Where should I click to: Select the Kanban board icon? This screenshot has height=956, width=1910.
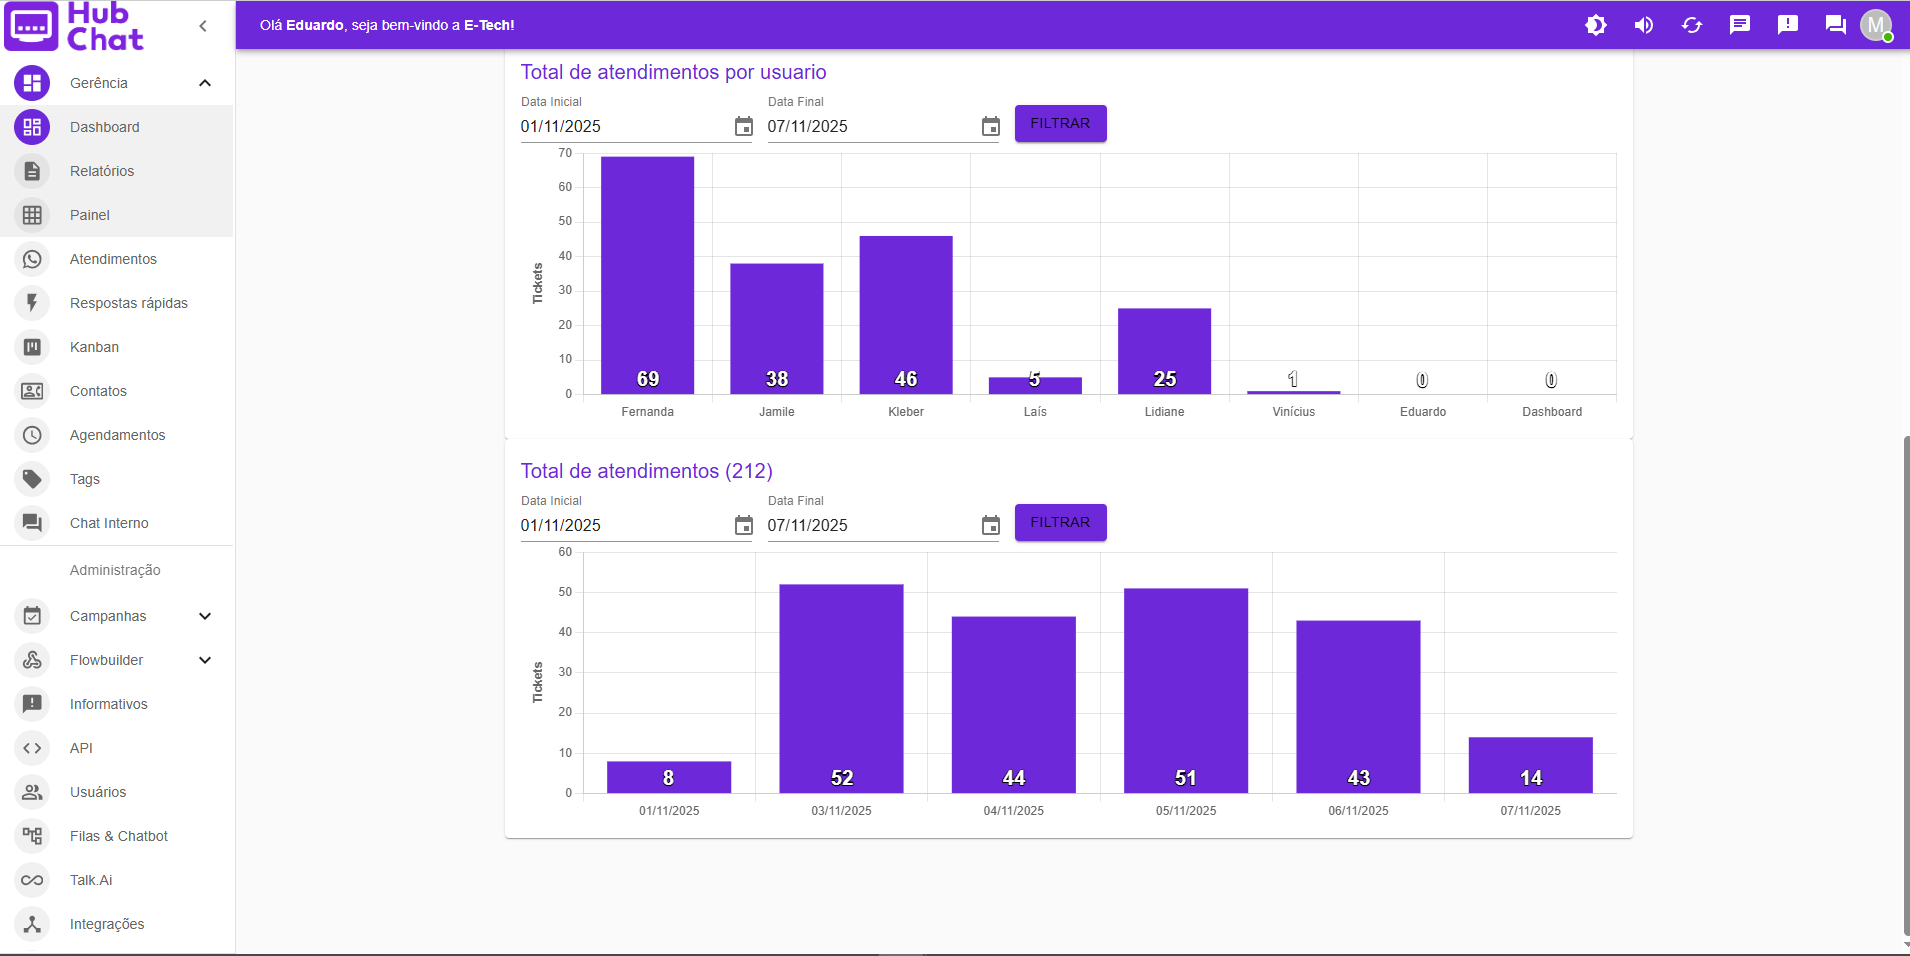pyautogui.click(x=33, y=347)
